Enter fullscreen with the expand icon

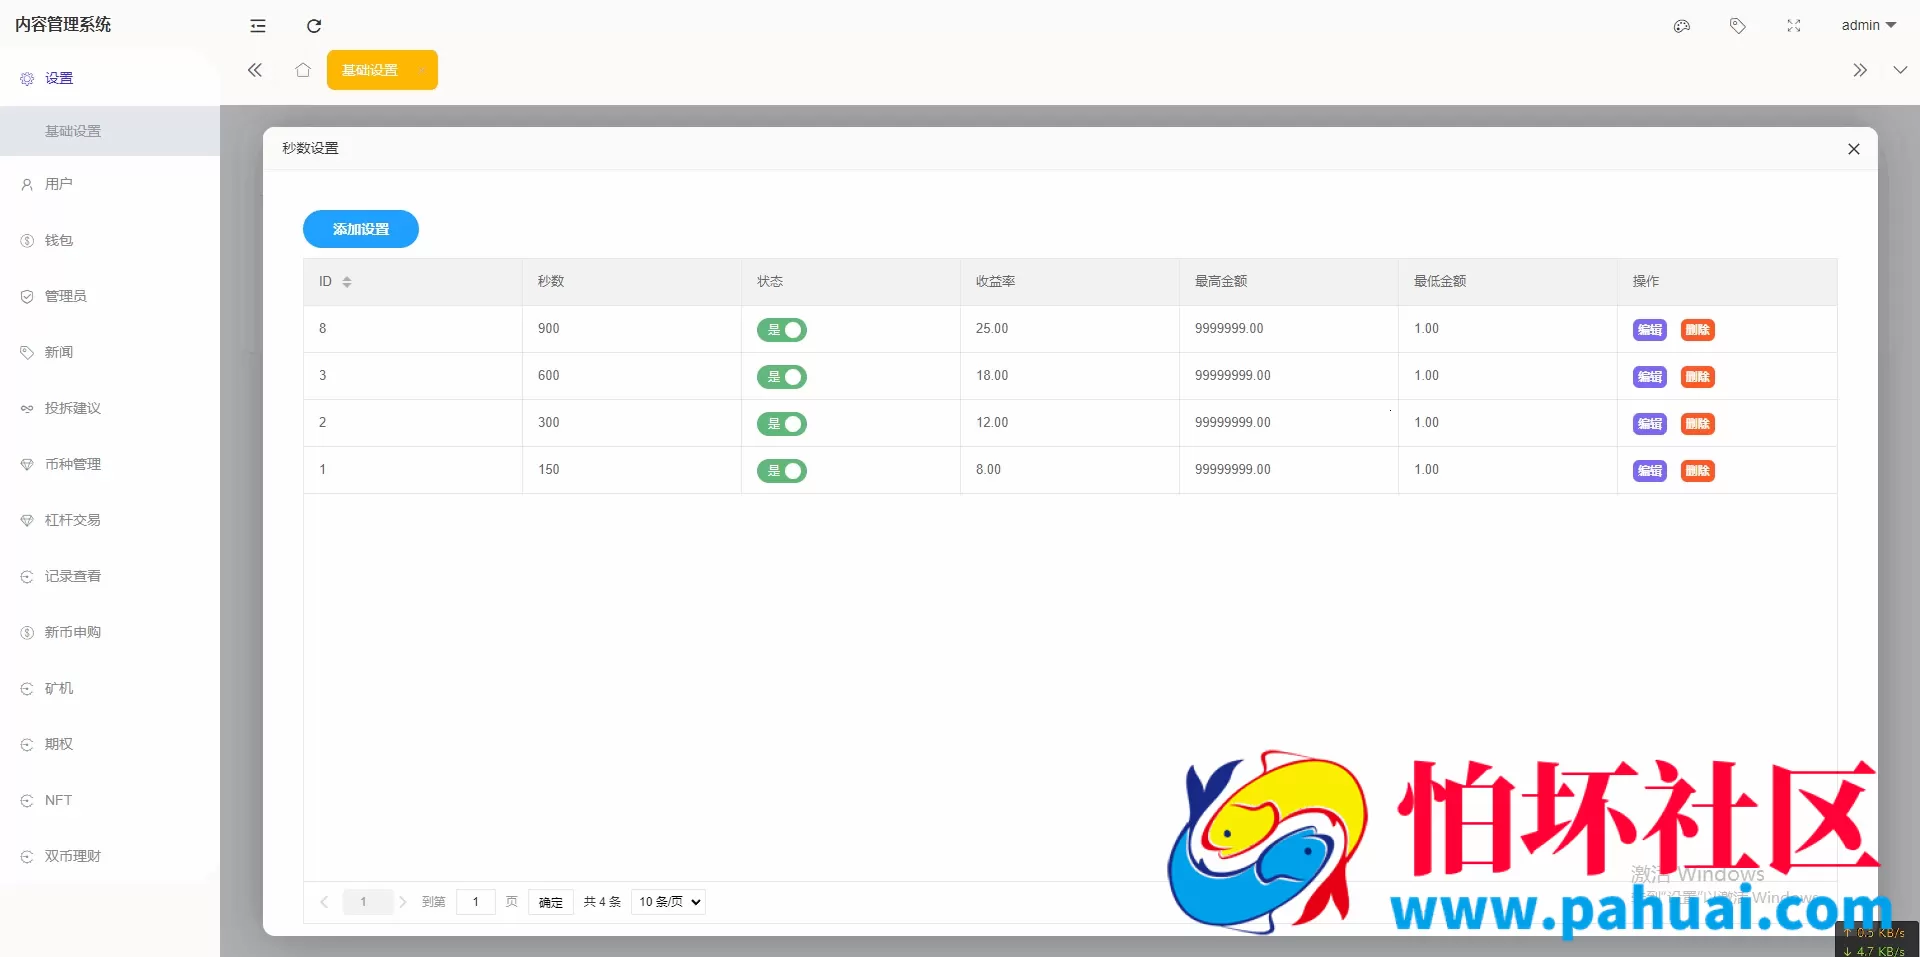coord(1794,26)
